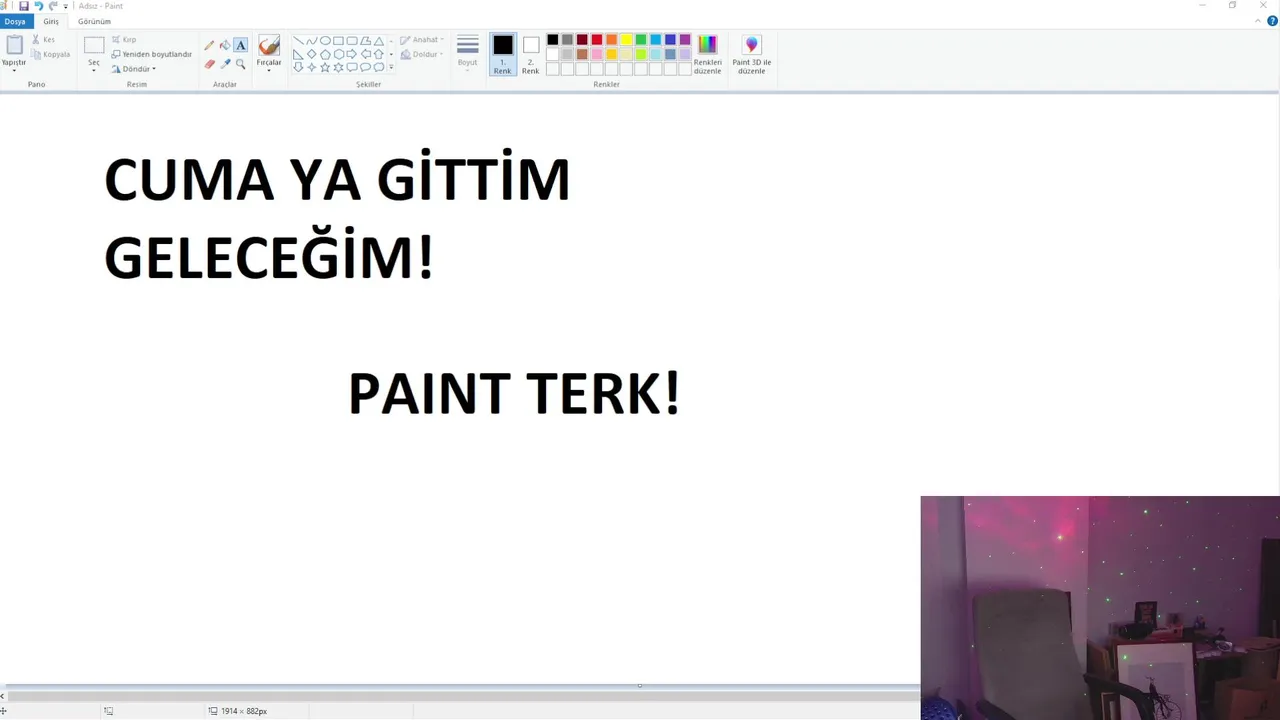1280x720 pixels.
Task: Choose the Five-point star shape
Action: coord(325,67)
